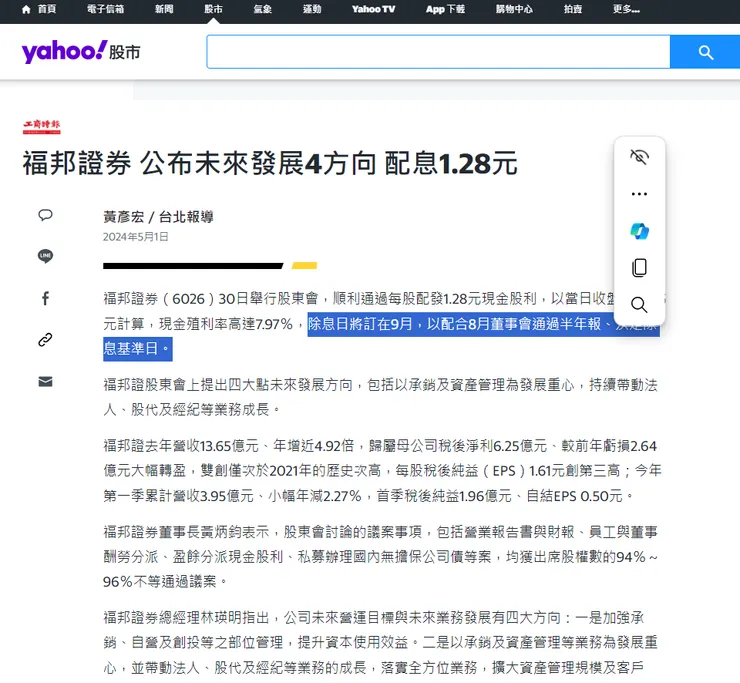Copy article link with chain icon
Image resolution: width=740 pixels, height=683 pixels.
[45, 340]
